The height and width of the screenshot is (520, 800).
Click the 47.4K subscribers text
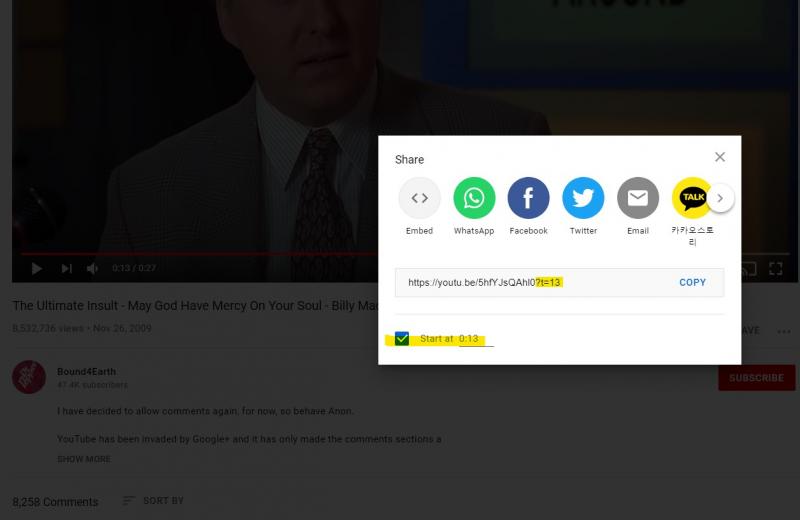92,385
